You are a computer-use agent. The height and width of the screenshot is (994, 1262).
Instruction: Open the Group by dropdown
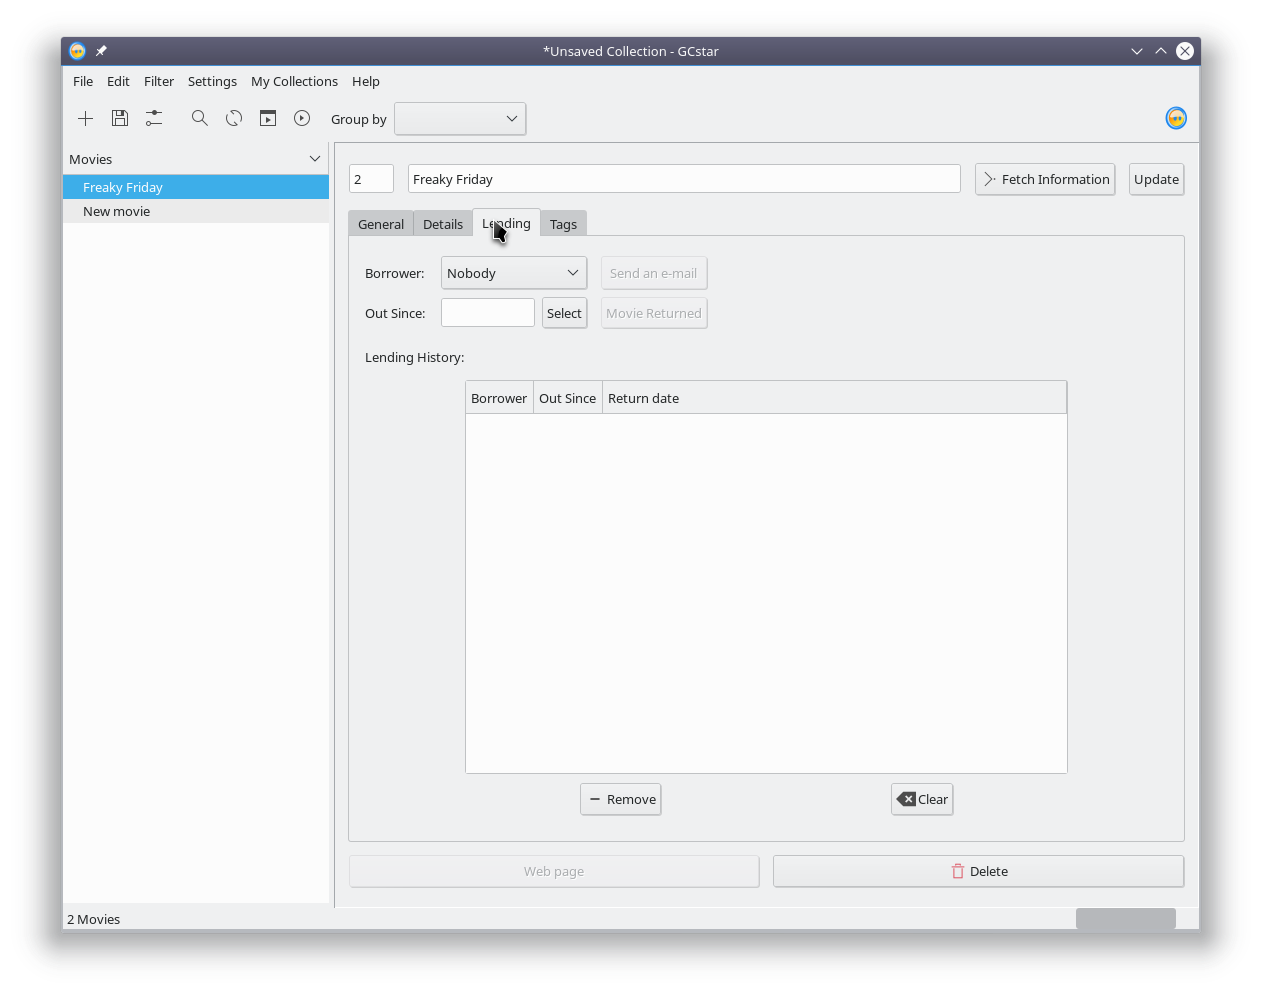point(460,119)
